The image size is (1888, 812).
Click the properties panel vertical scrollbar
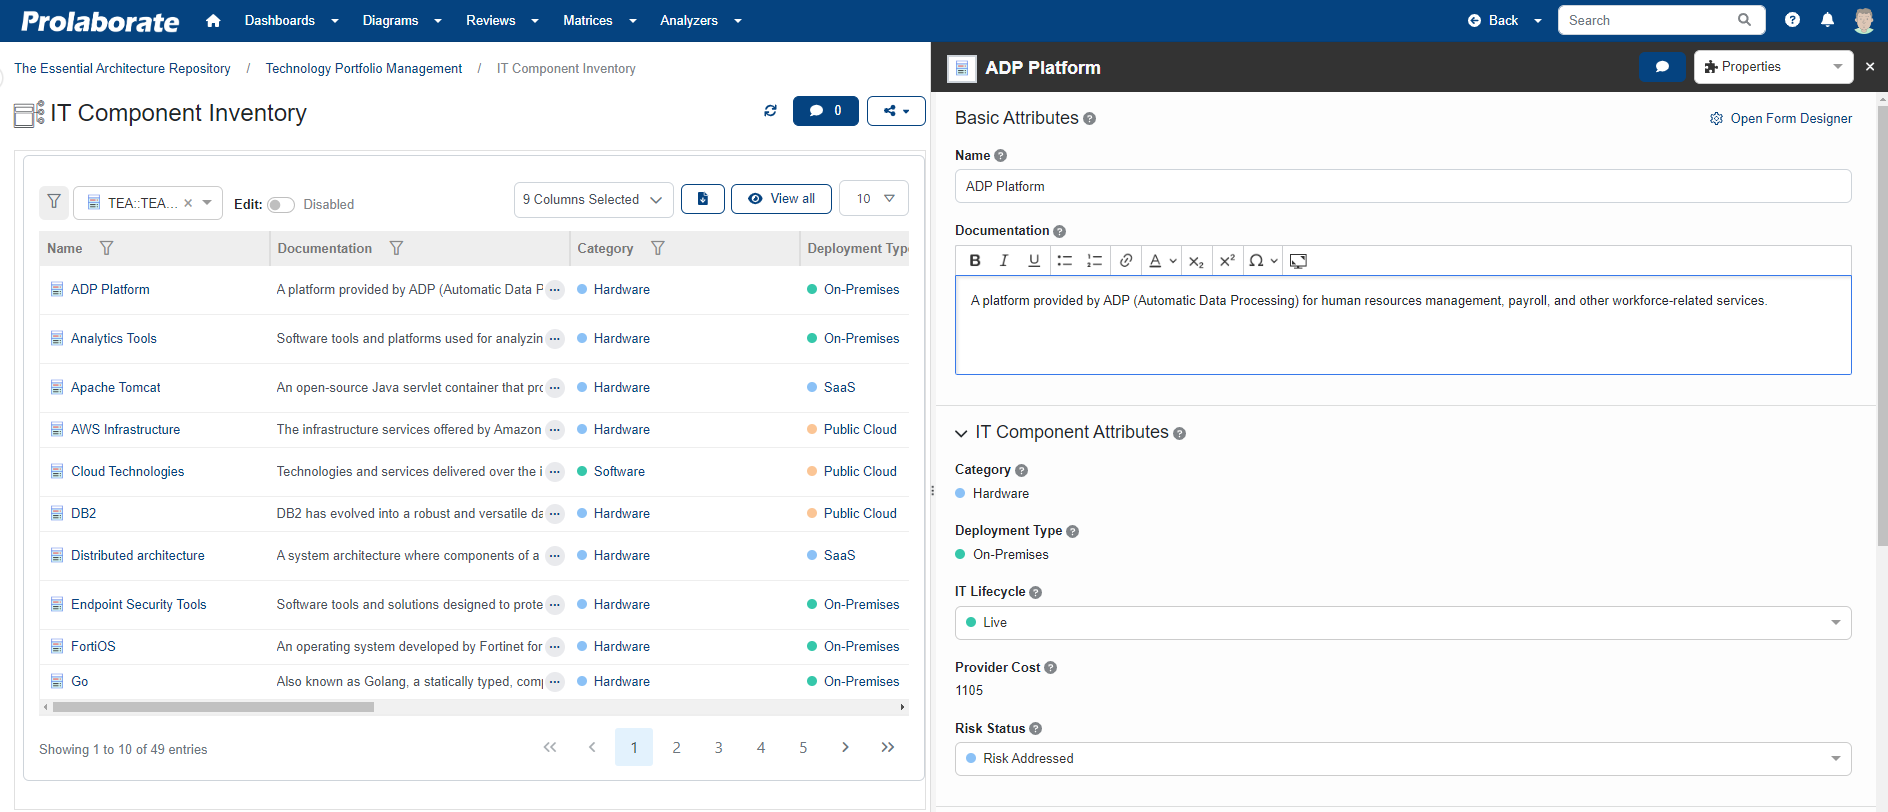(x=1882, y=325)
